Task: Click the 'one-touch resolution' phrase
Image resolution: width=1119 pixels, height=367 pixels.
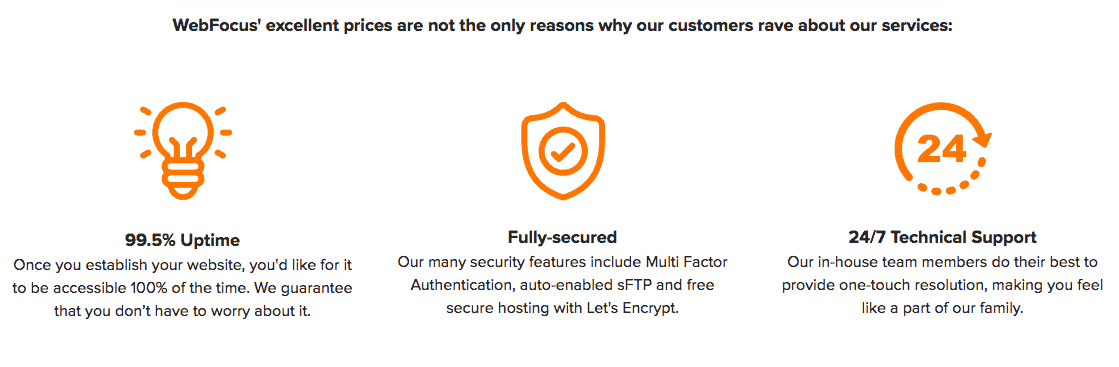Action: (909, 286)
